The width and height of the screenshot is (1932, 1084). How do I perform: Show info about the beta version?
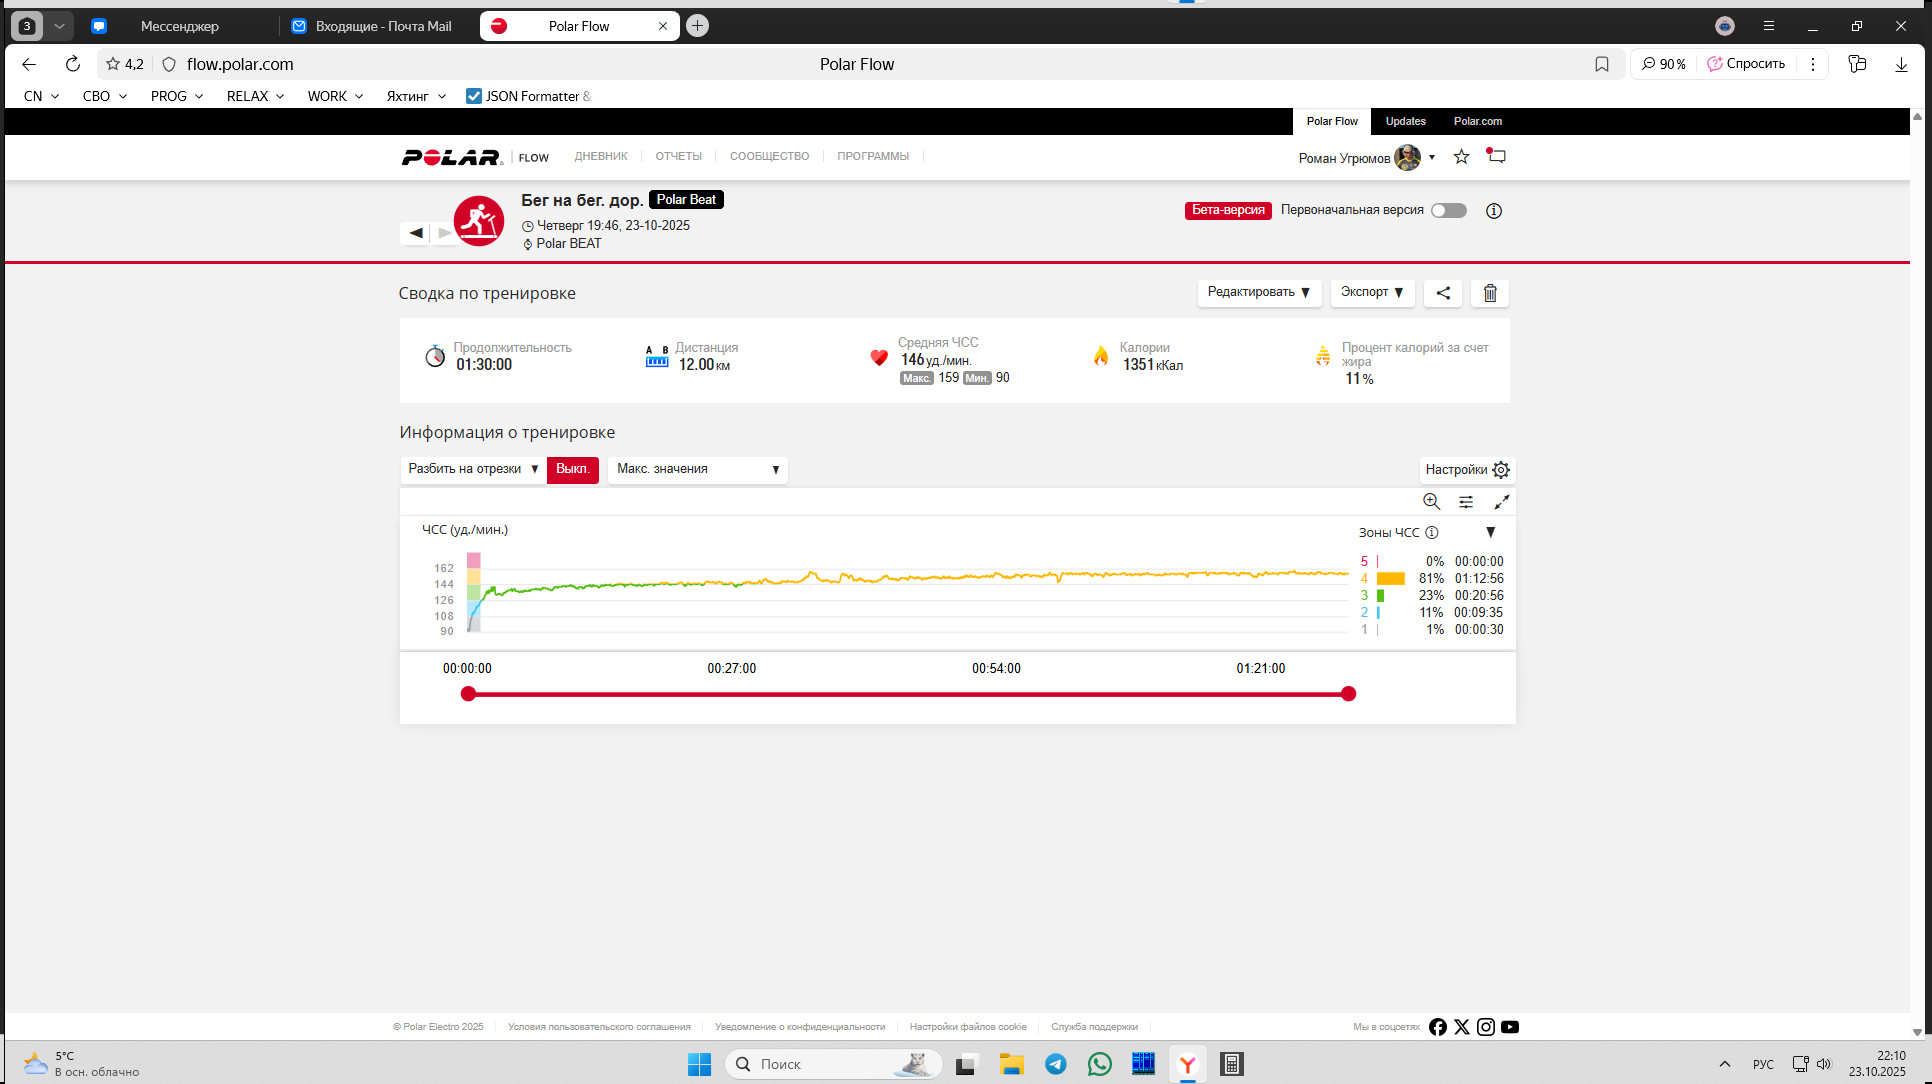1494,211
